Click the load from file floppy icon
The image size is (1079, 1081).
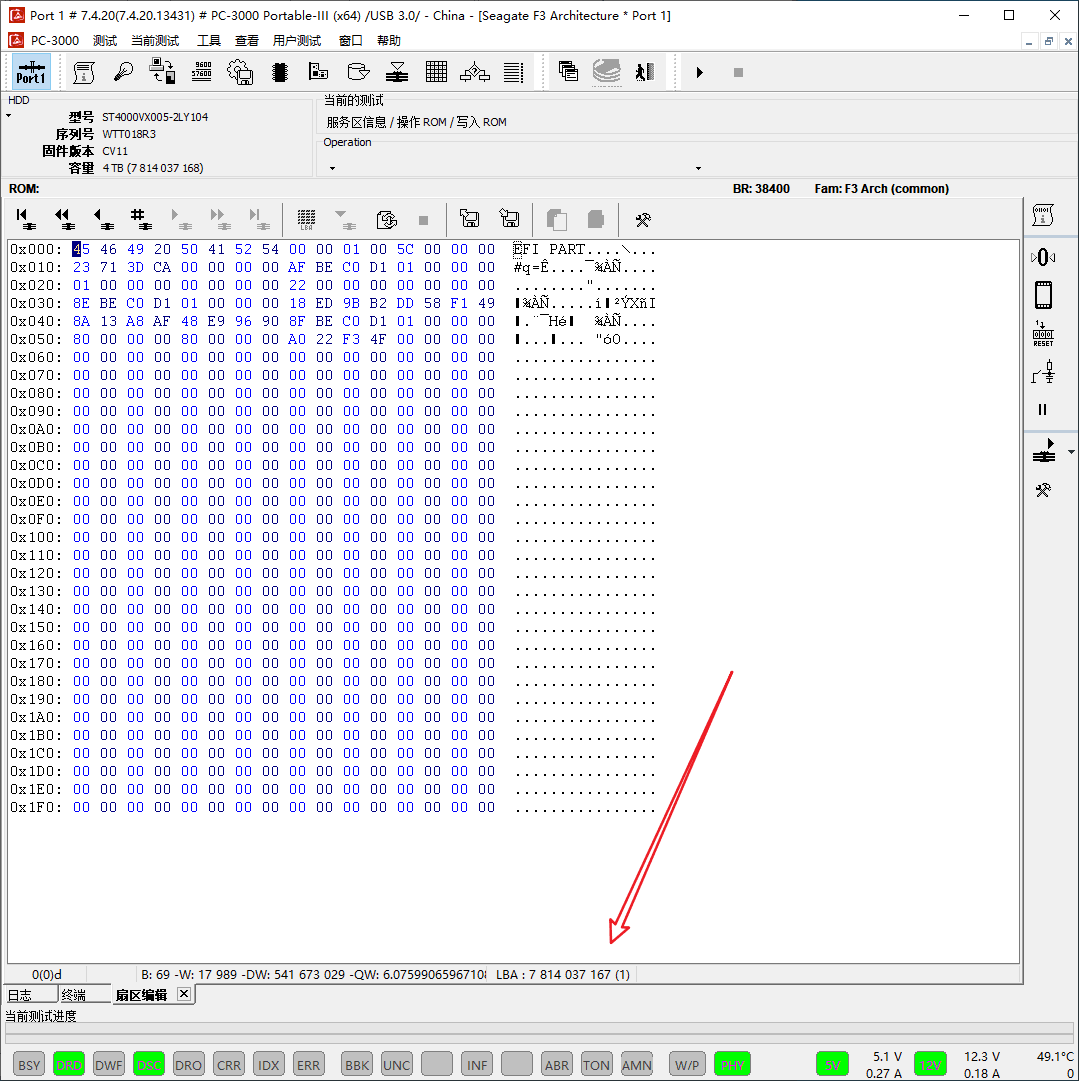click(470, 219)
